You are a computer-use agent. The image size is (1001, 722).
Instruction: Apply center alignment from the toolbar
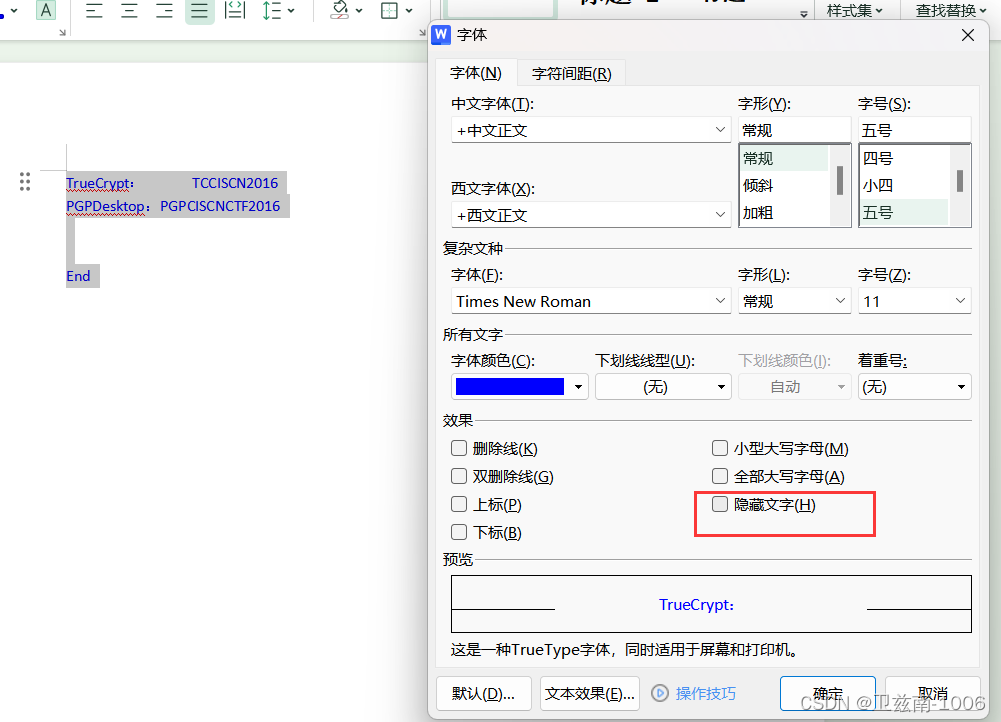130,10
